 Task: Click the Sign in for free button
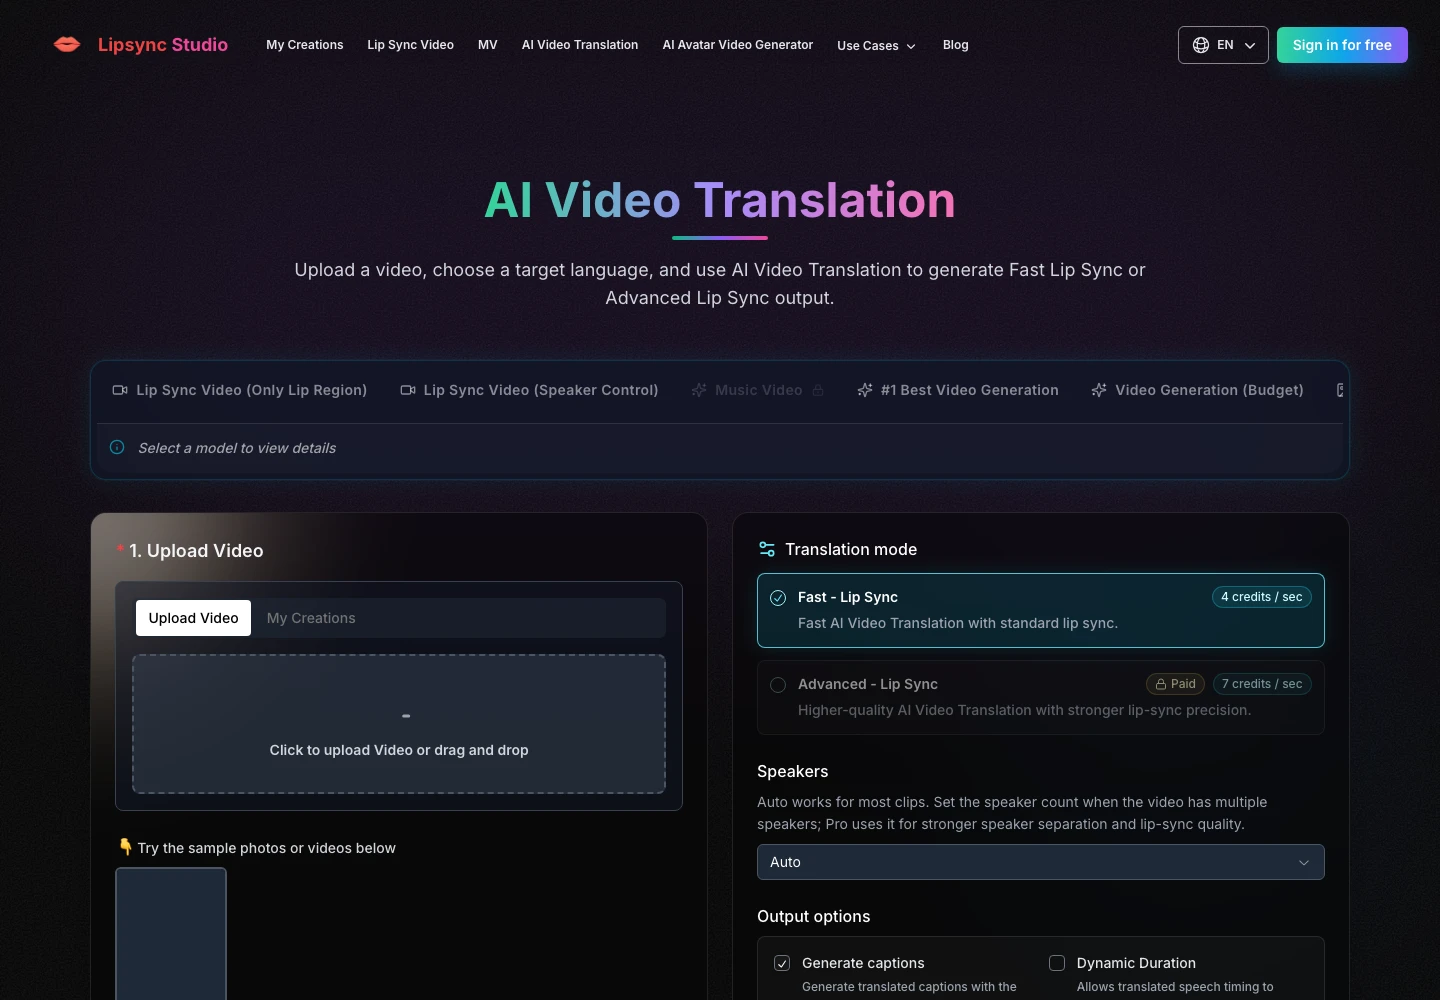(x=1342, y=45)
